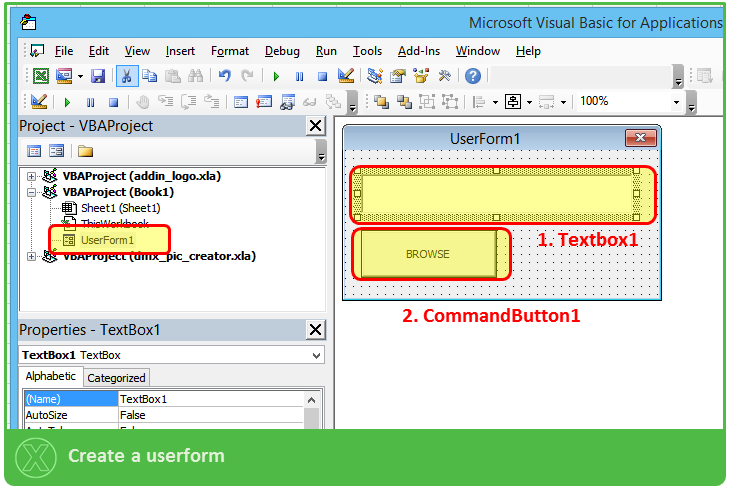The height and width of the screenshot is (490, 729).
Task: Click the Step Over icon
Action: [x=188, y=101]
